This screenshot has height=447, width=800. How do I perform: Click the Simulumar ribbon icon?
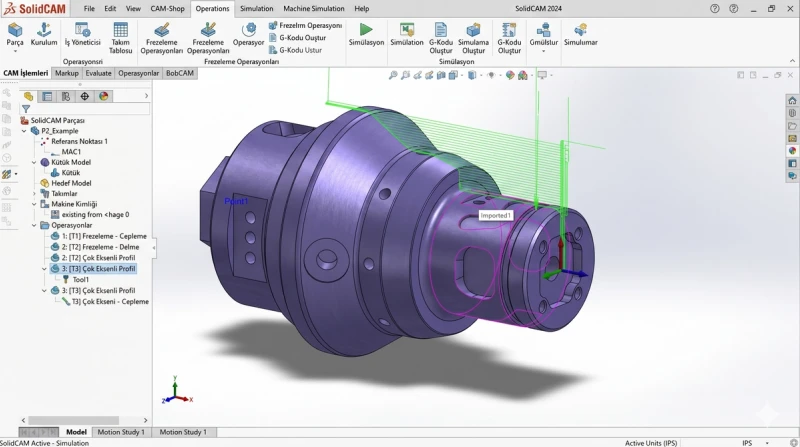click(x=581, y=30)
